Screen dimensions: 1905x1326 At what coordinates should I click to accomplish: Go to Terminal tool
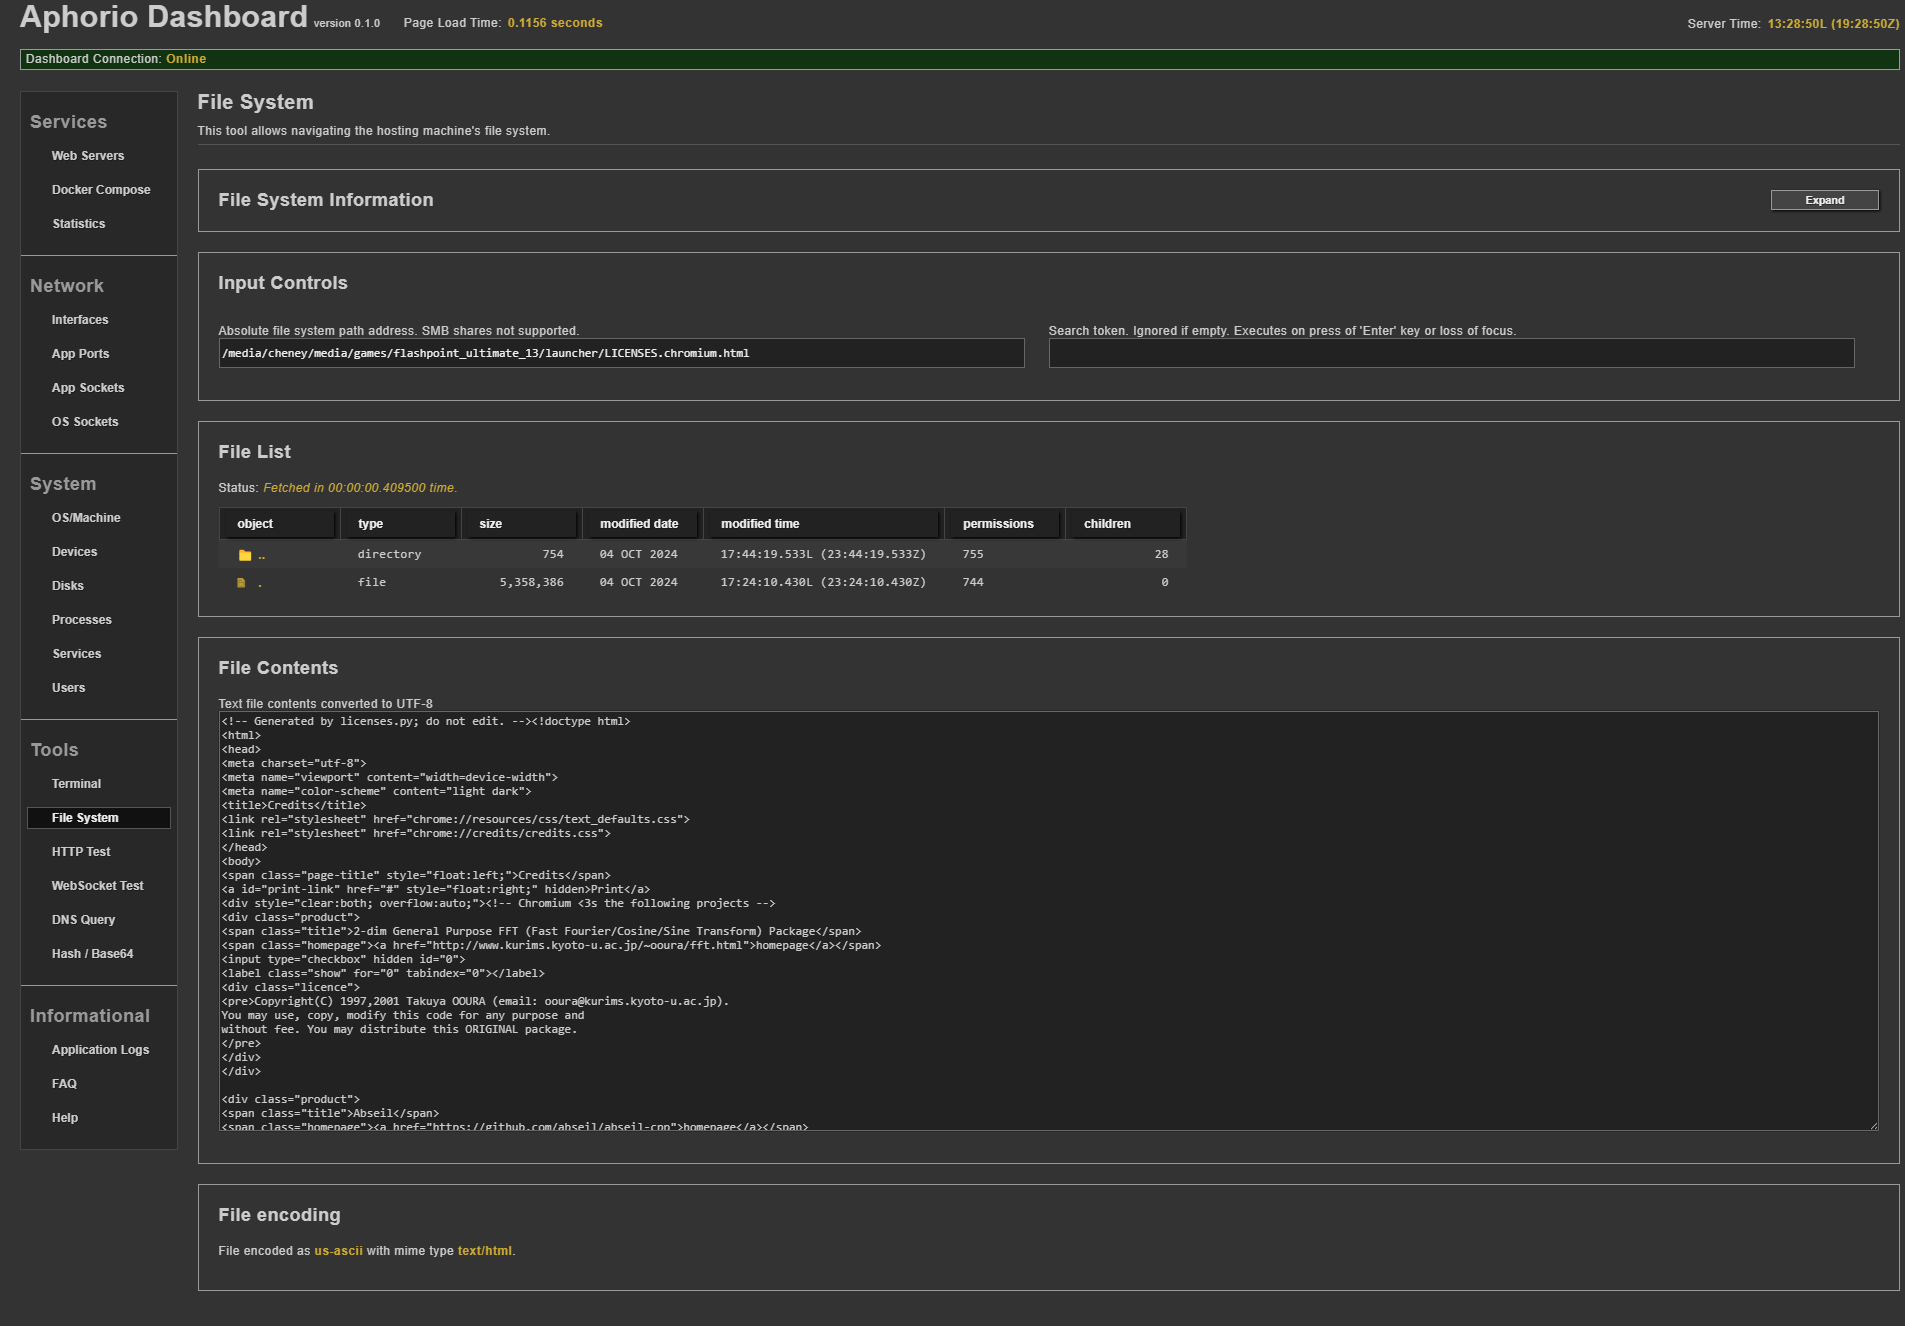click(x=76, y=784)
